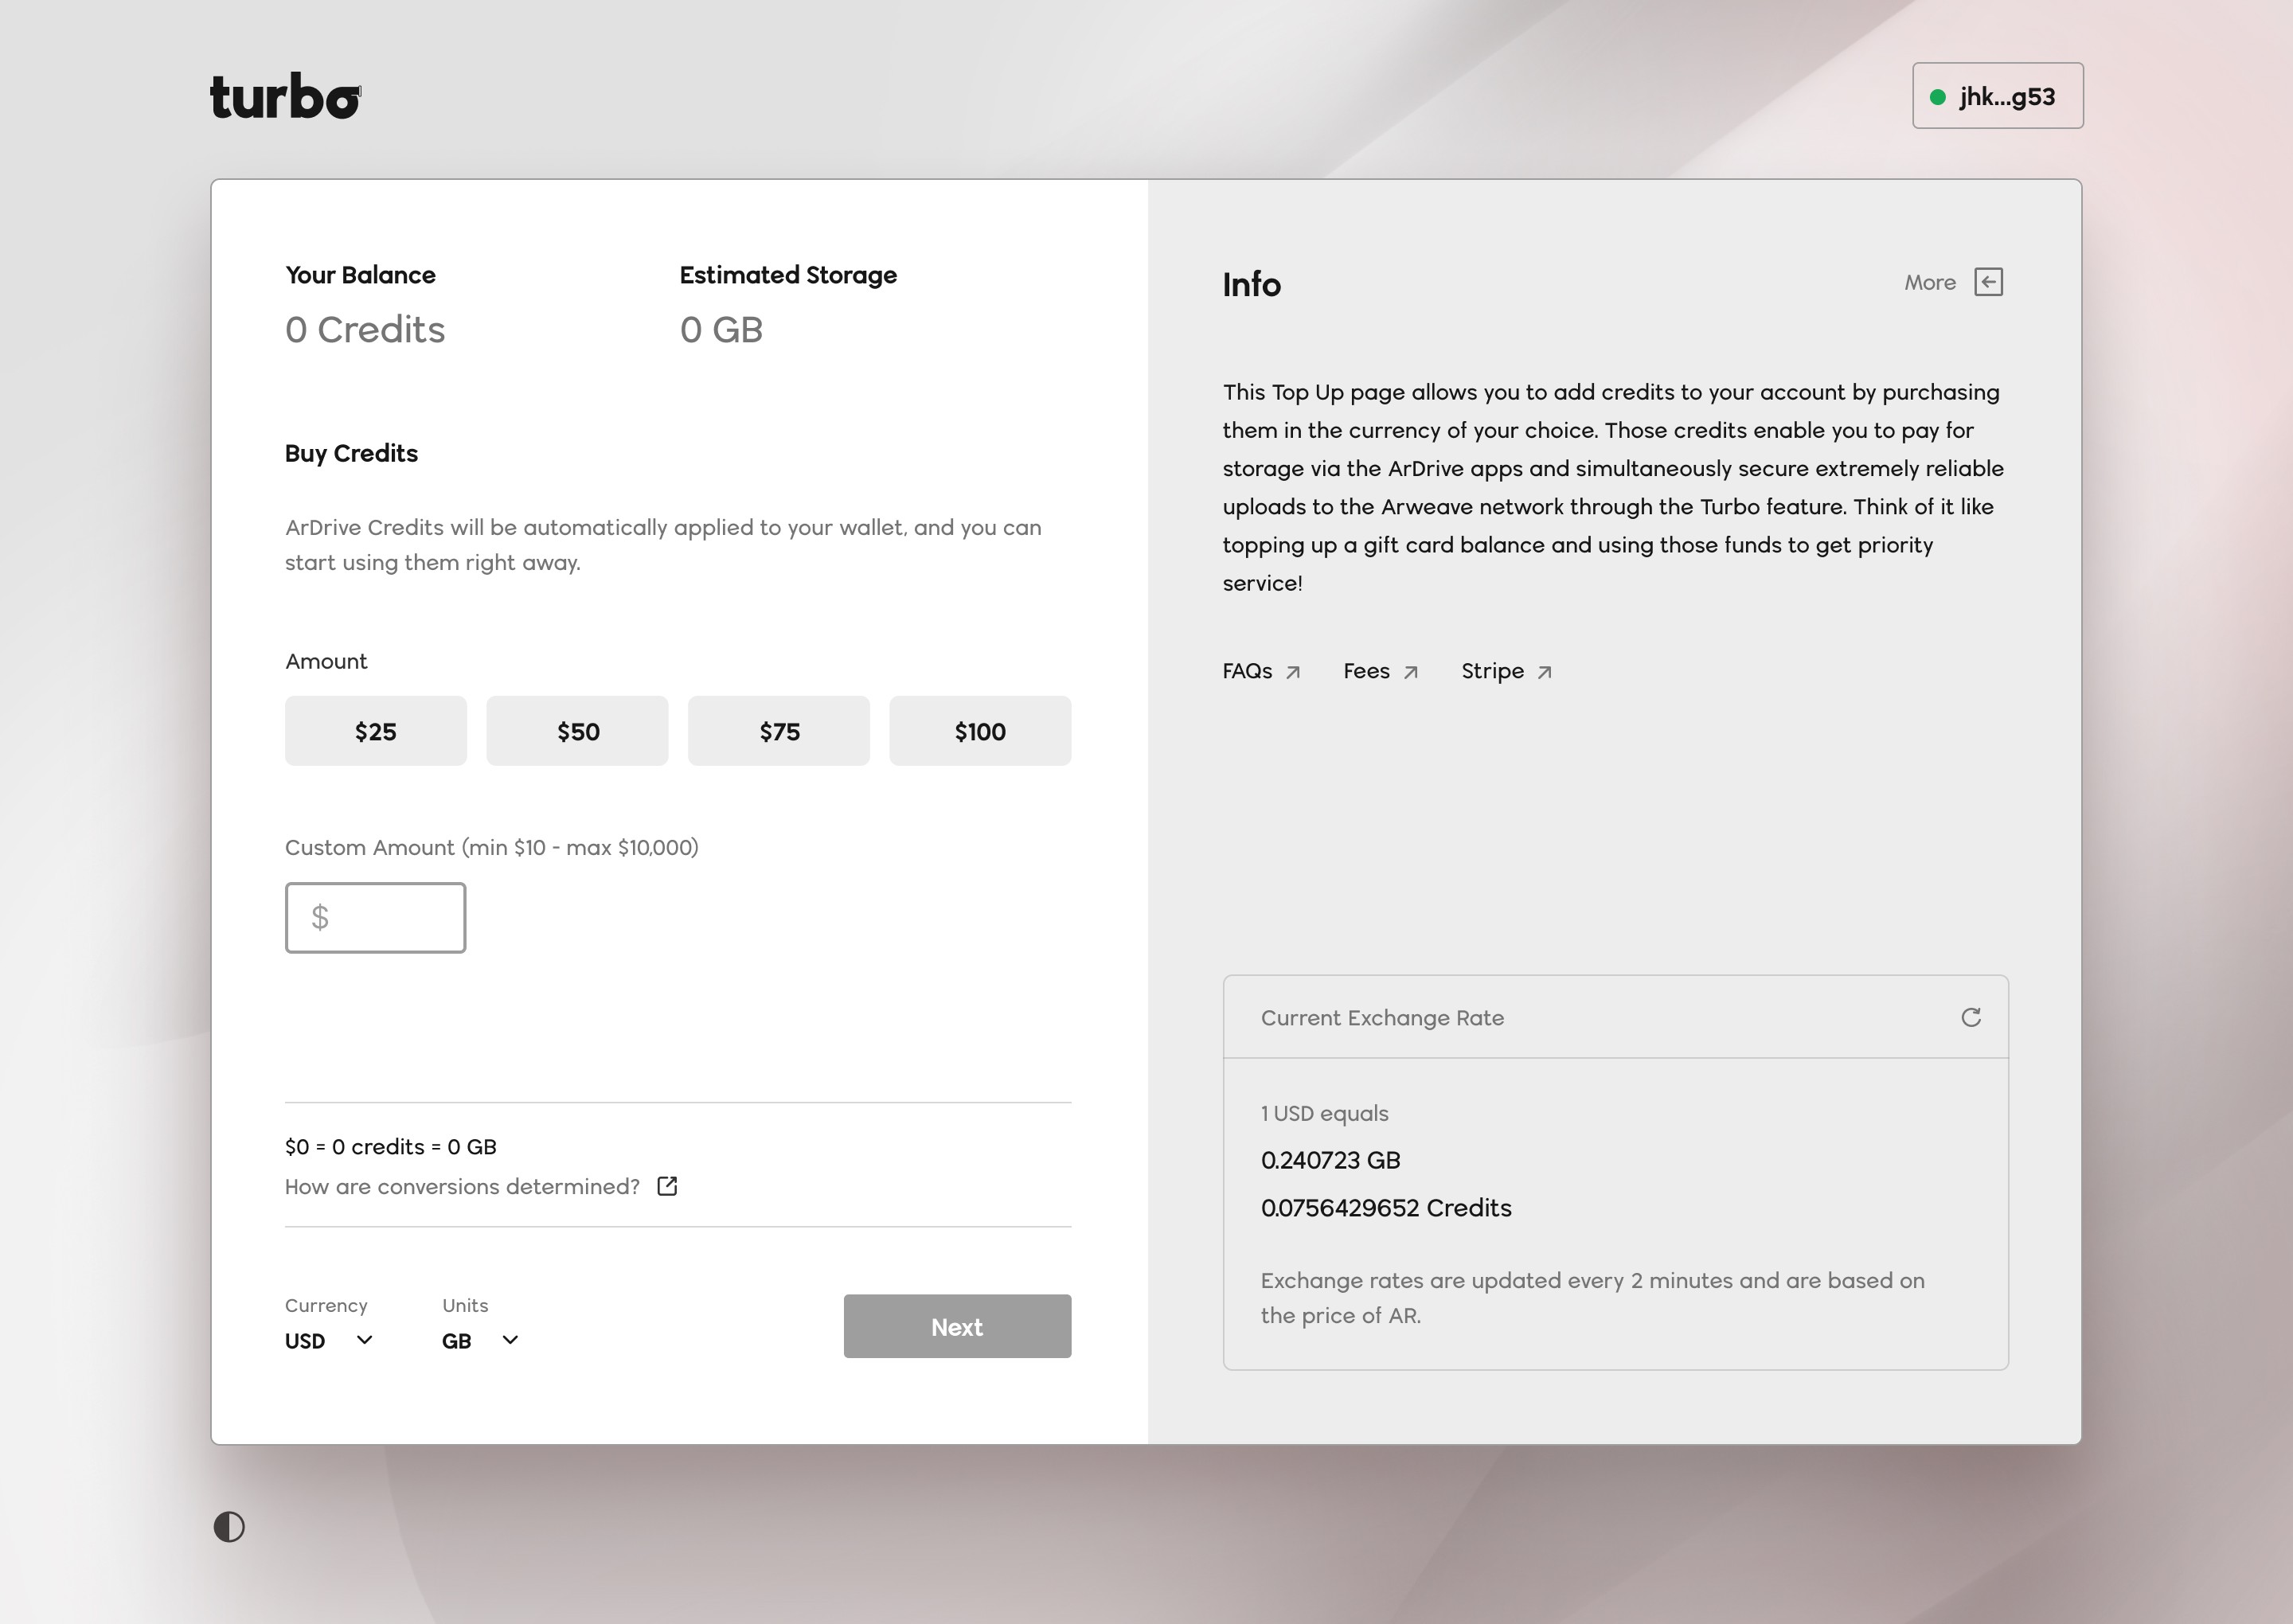This screenshot has height=1624, width=2293.
Task: Click the '0 Credits' balance value
Action: pyautogui.click(x=365, y=329)
